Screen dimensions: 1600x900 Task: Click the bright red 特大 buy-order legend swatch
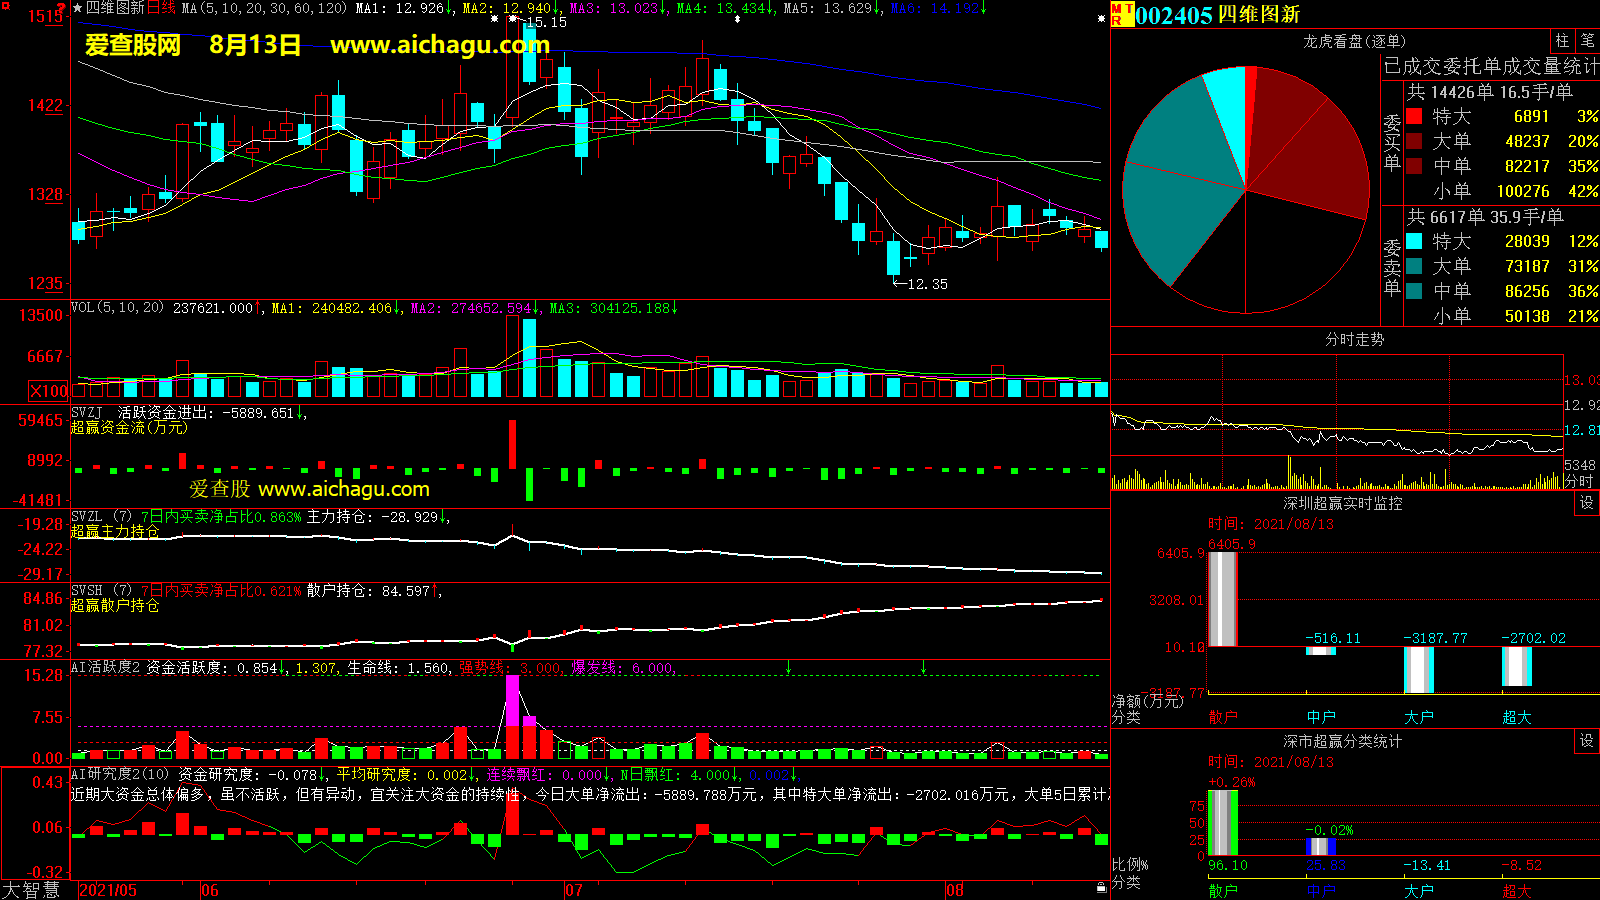[1414, 116]
